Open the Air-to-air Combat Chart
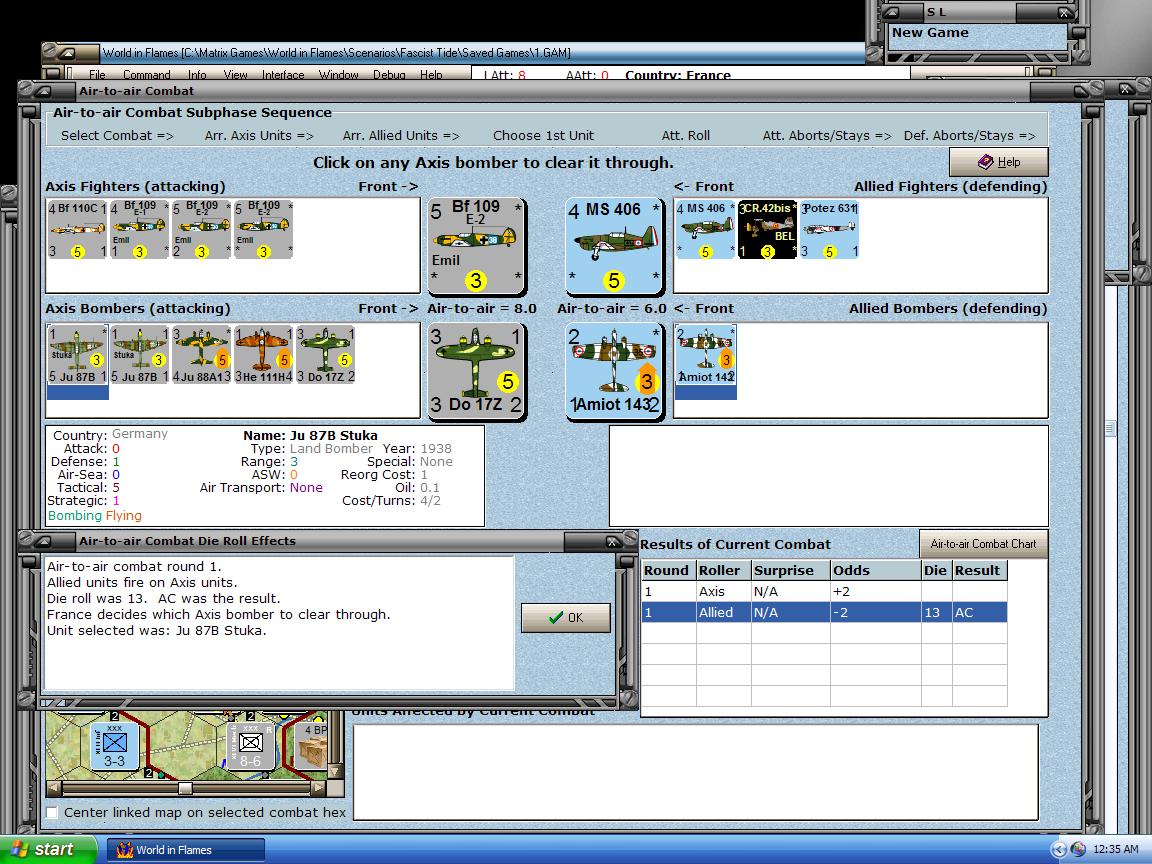The image size is (1152, 864). click(983, 544)
